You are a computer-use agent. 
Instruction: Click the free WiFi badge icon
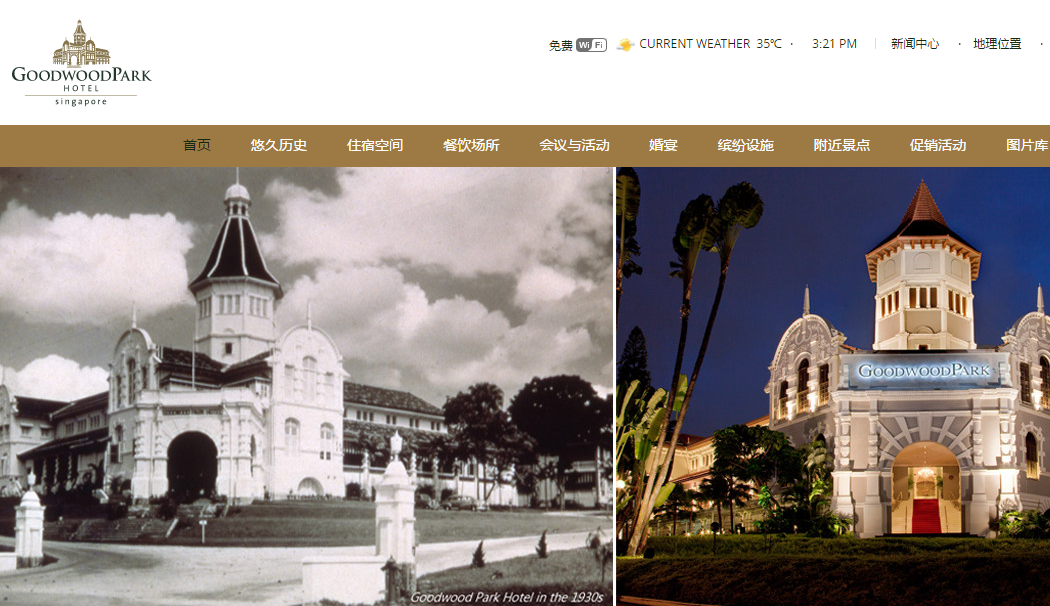coord(591,45)
